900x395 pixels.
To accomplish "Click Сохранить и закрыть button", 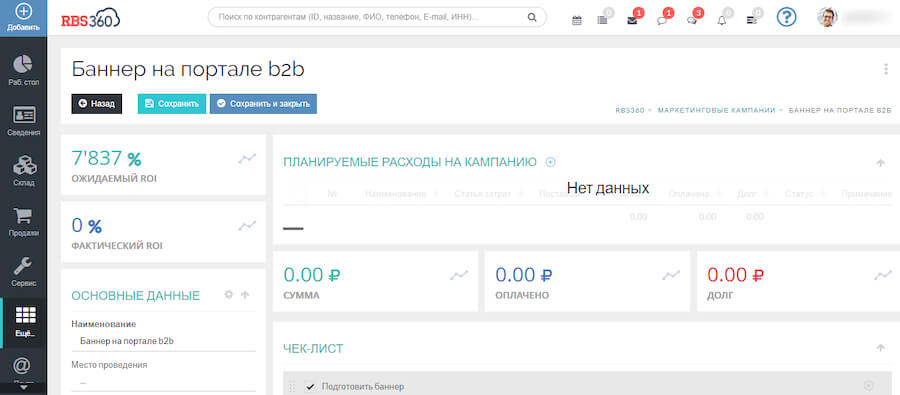I will tap(263, 104).
